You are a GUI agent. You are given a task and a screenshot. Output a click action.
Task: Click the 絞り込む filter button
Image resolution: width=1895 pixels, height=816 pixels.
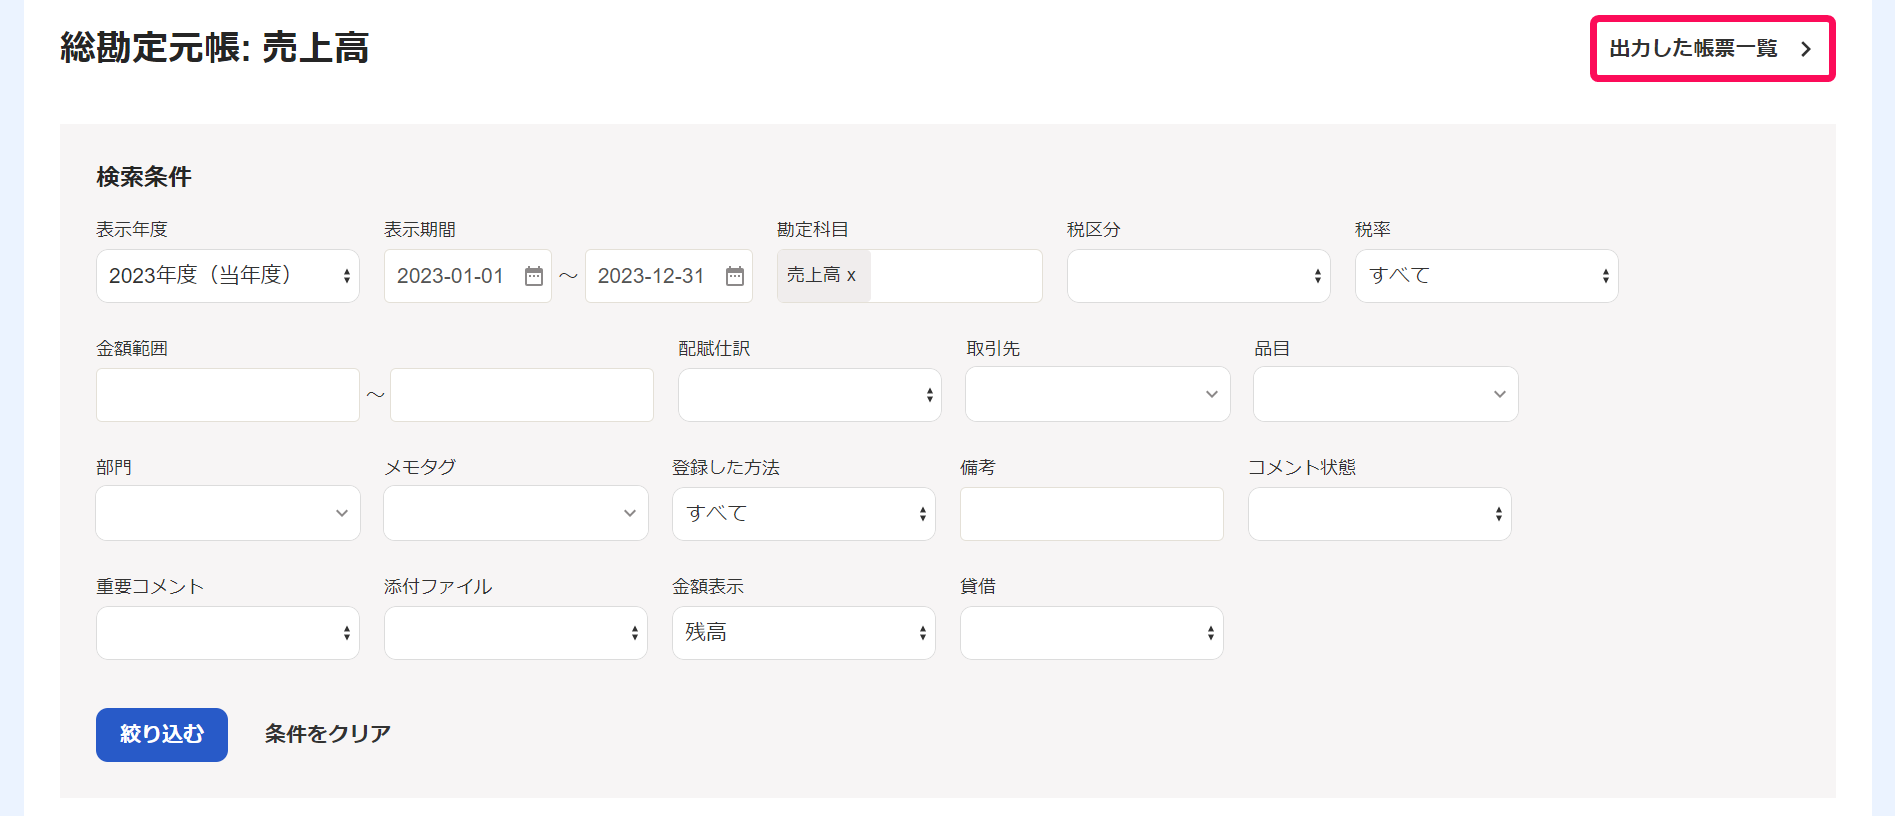[x=162, y=735]
